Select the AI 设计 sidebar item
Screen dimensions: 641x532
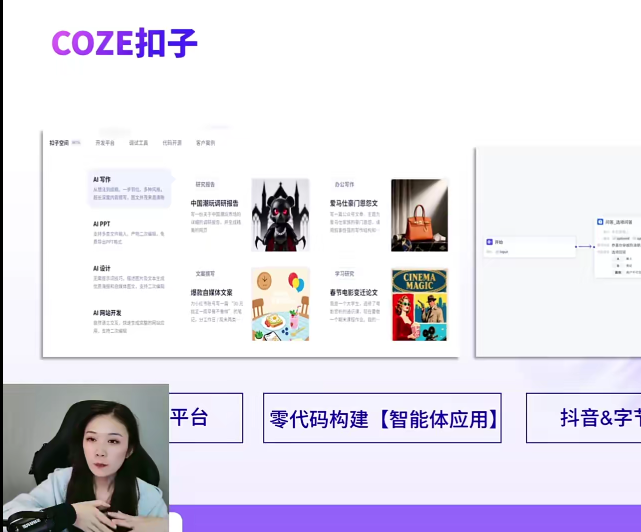[x=129, y=277]
